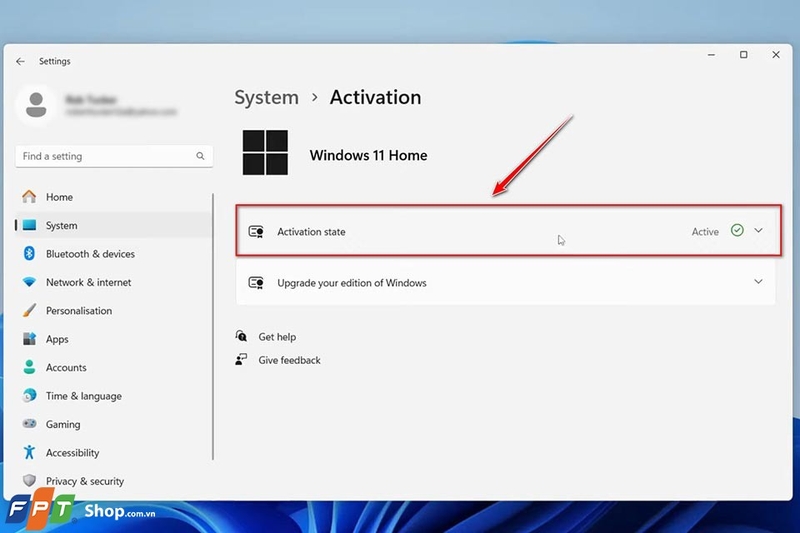Click the Accounts person icon
This screenshot has width=800, height=533.
pos(29,367)
